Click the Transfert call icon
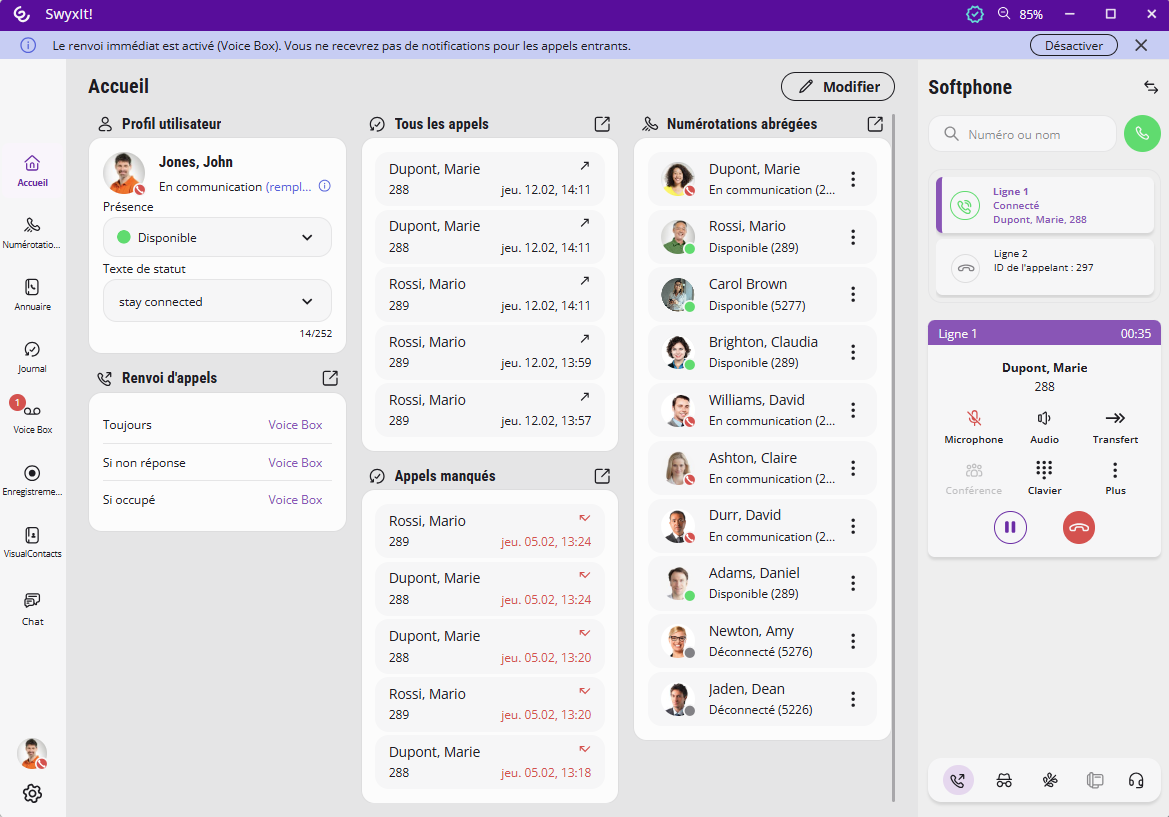Viewport: 1169px width, 817px height. click(x=1114, y=418)
